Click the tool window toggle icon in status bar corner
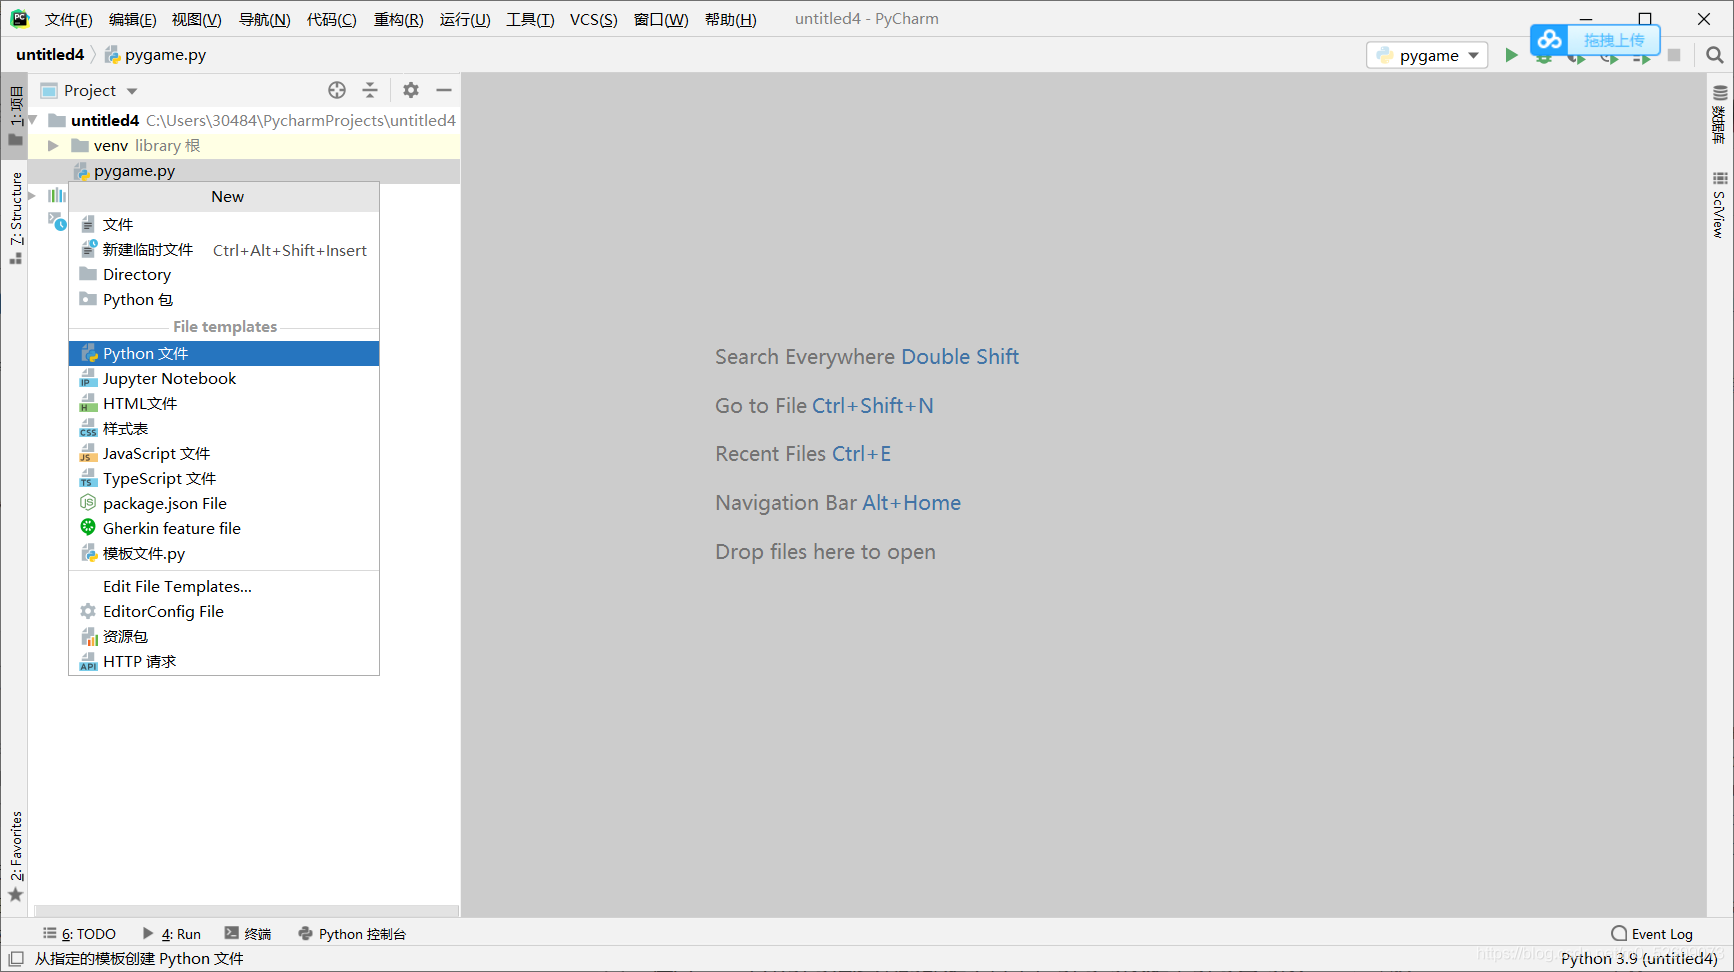The width and height of the screenshot is (1734, 972). 16,958
